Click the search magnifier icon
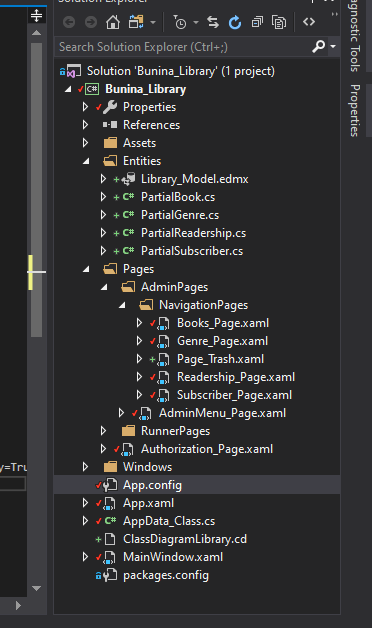 [318, 46]
